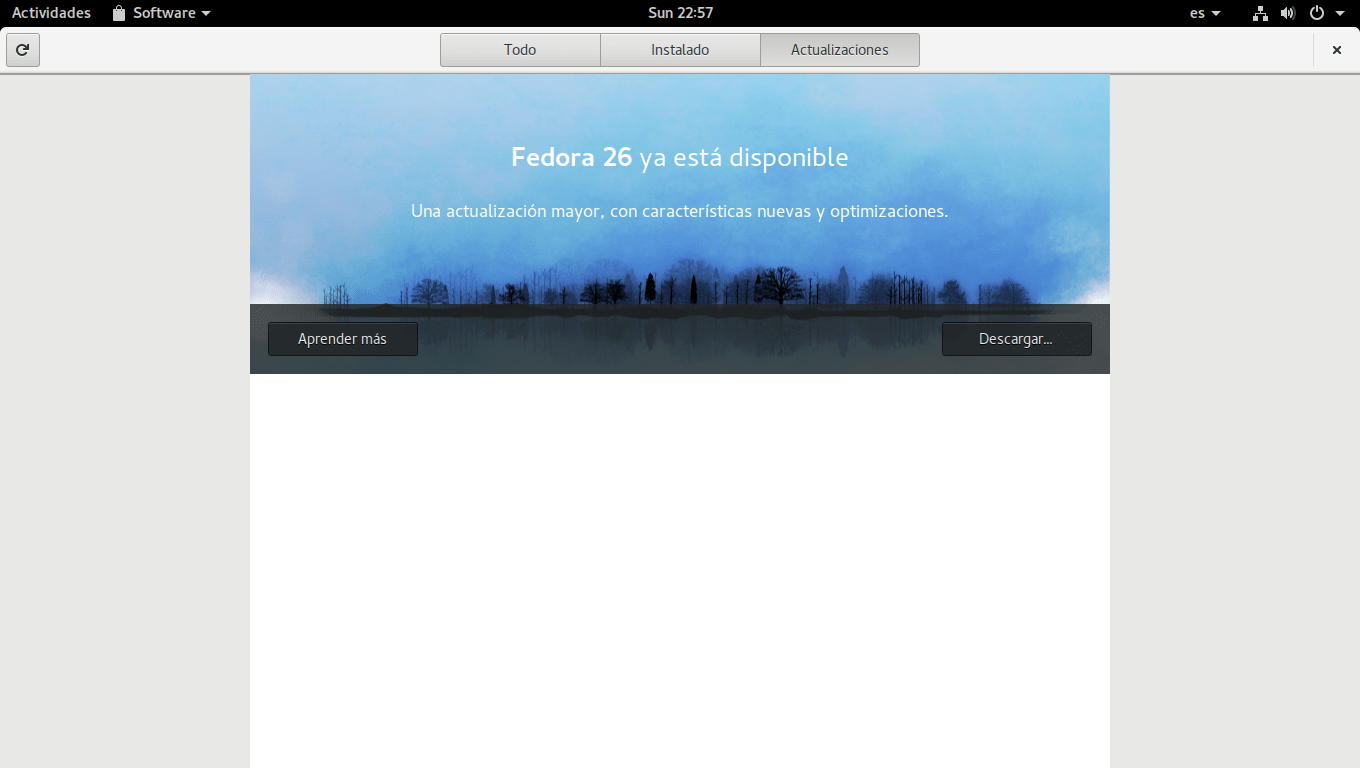This screenshot has height=768, width=1360.
Task: Click the 'Una actualización mayor' description text
Action: (680, 212)
